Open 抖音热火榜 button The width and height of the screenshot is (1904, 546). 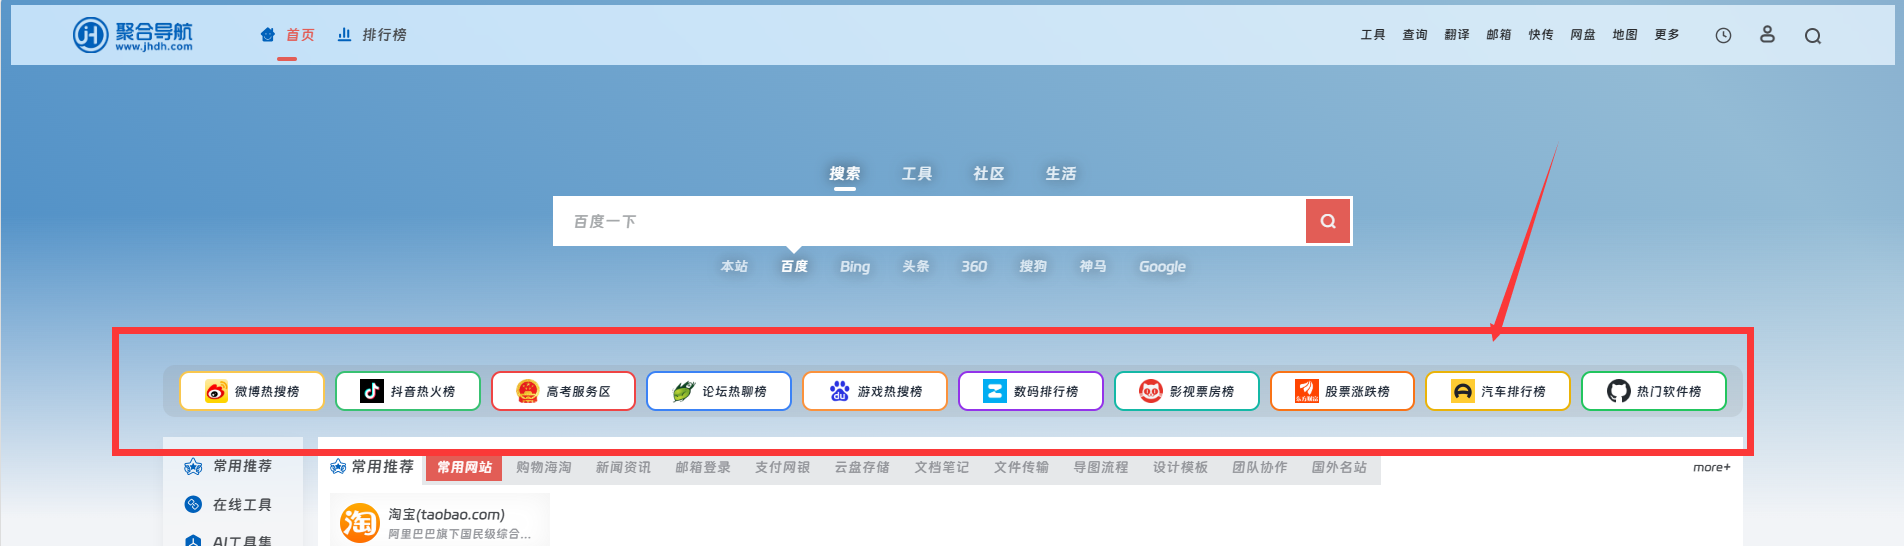tap(408, 391)
